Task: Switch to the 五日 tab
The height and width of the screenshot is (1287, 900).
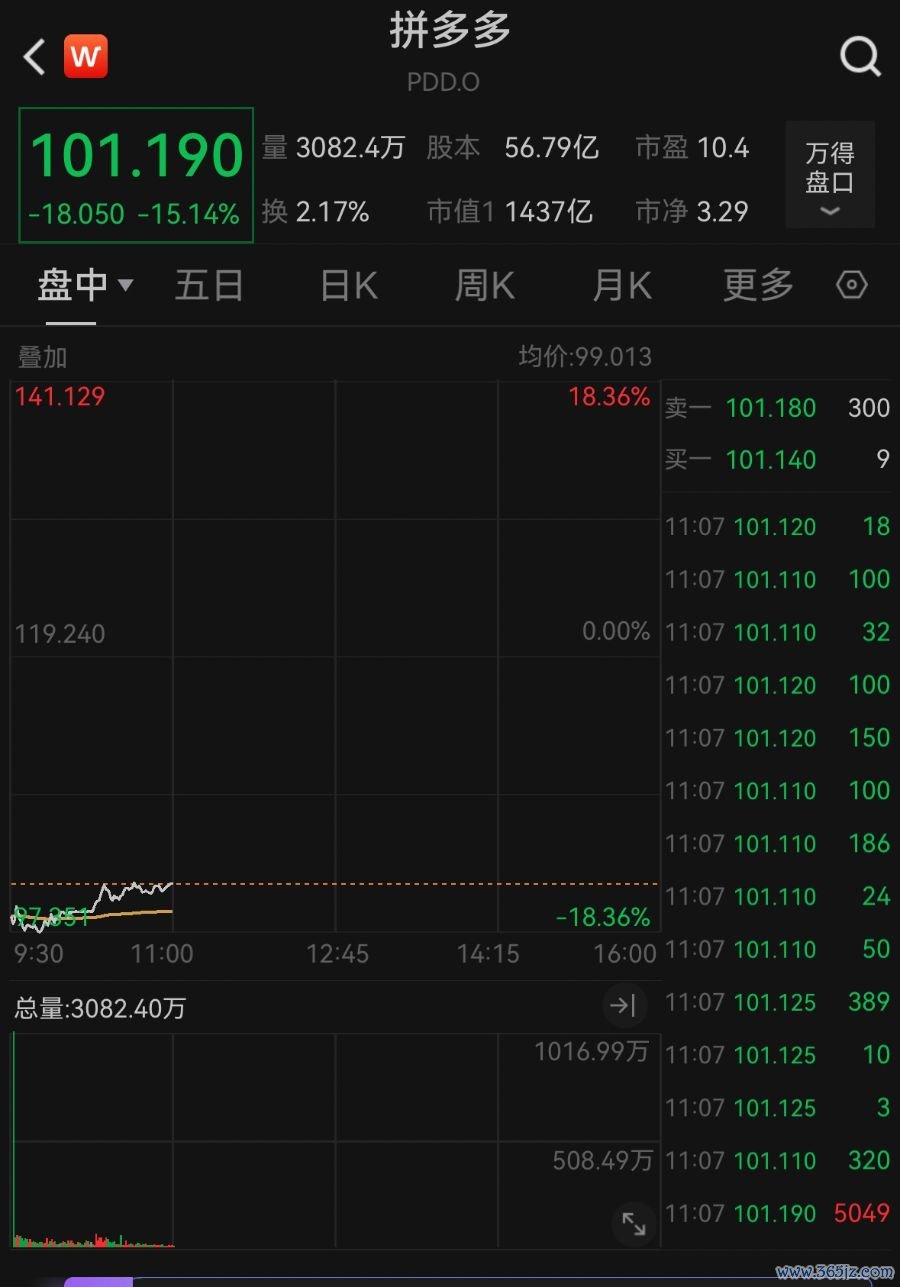Action: (209, 286)
